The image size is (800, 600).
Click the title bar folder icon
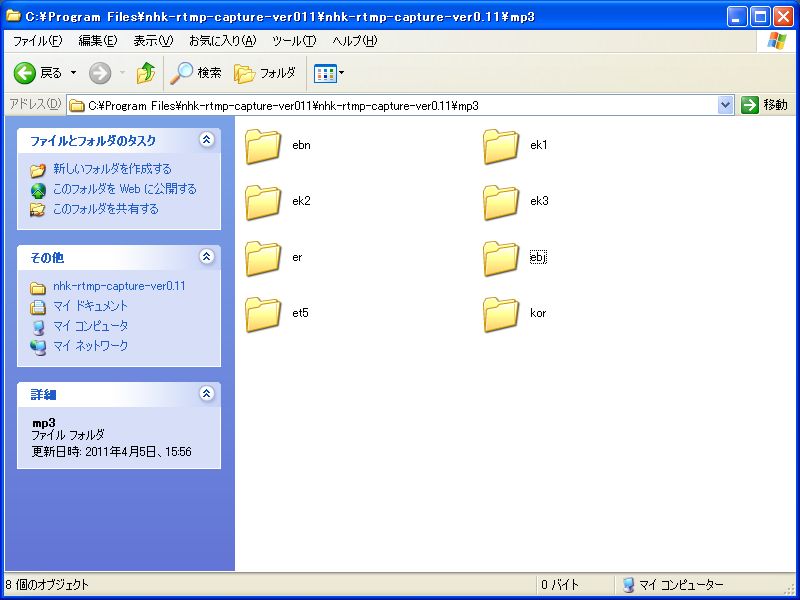13,15
